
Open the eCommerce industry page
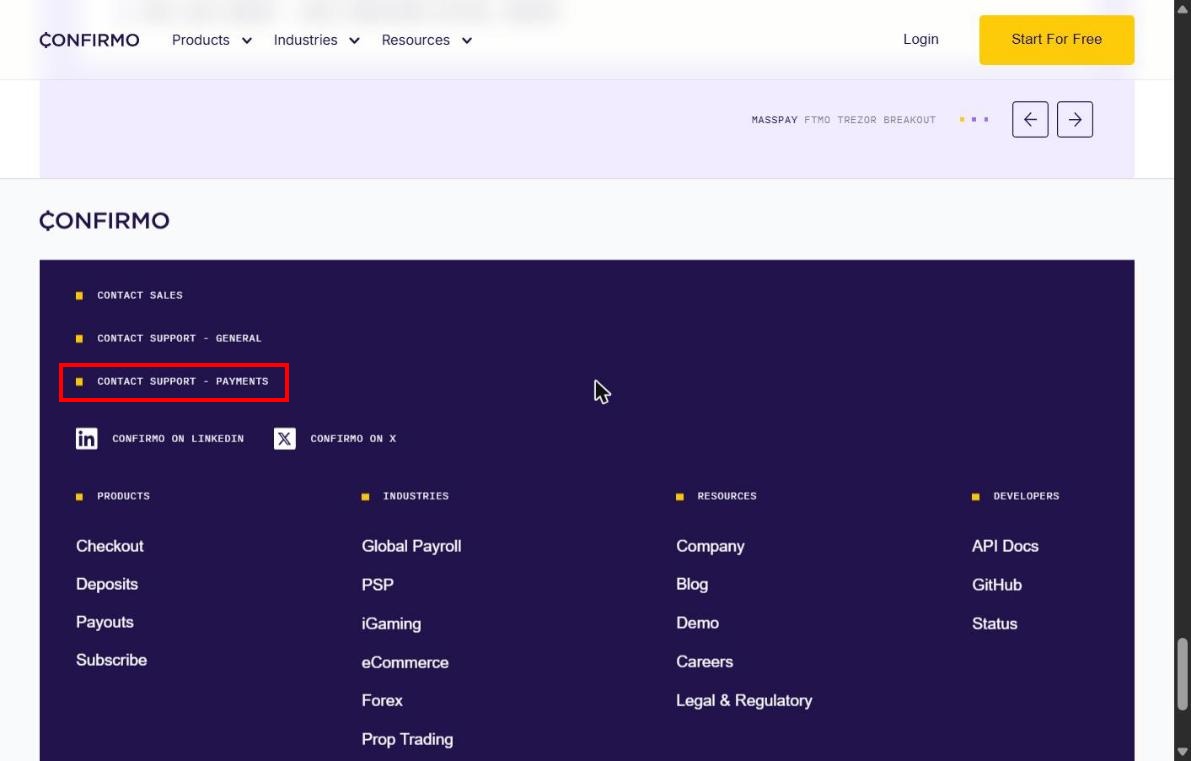(405, 662)
